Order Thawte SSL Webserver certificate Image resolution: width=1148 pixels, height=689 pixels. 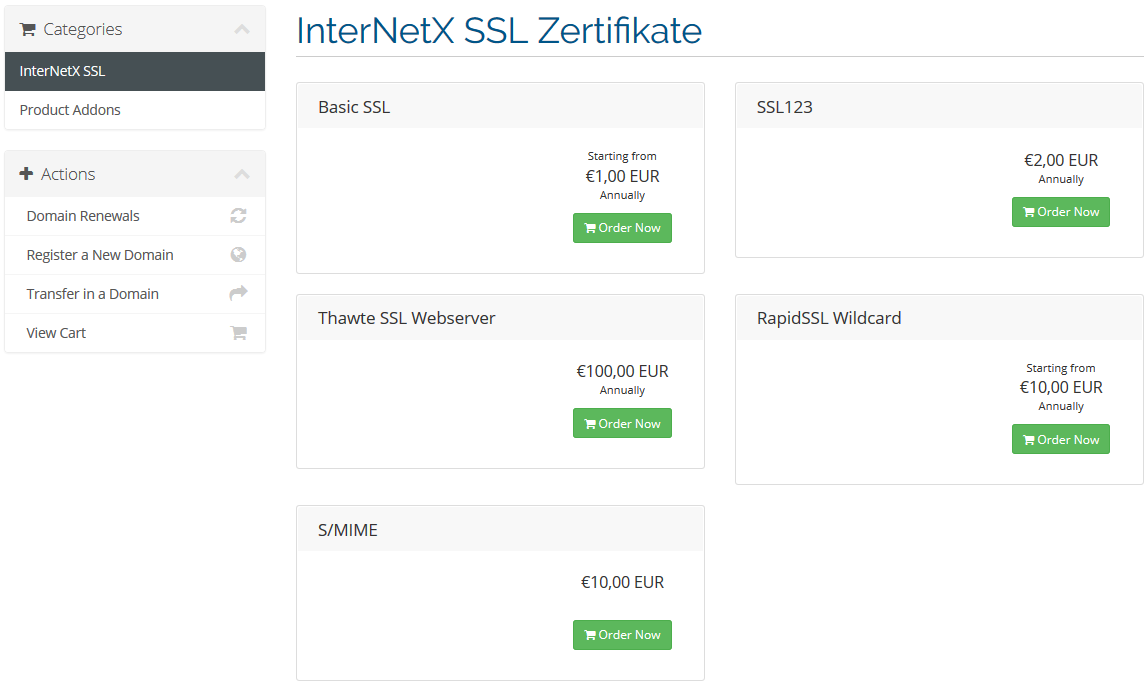pos(622,423)
